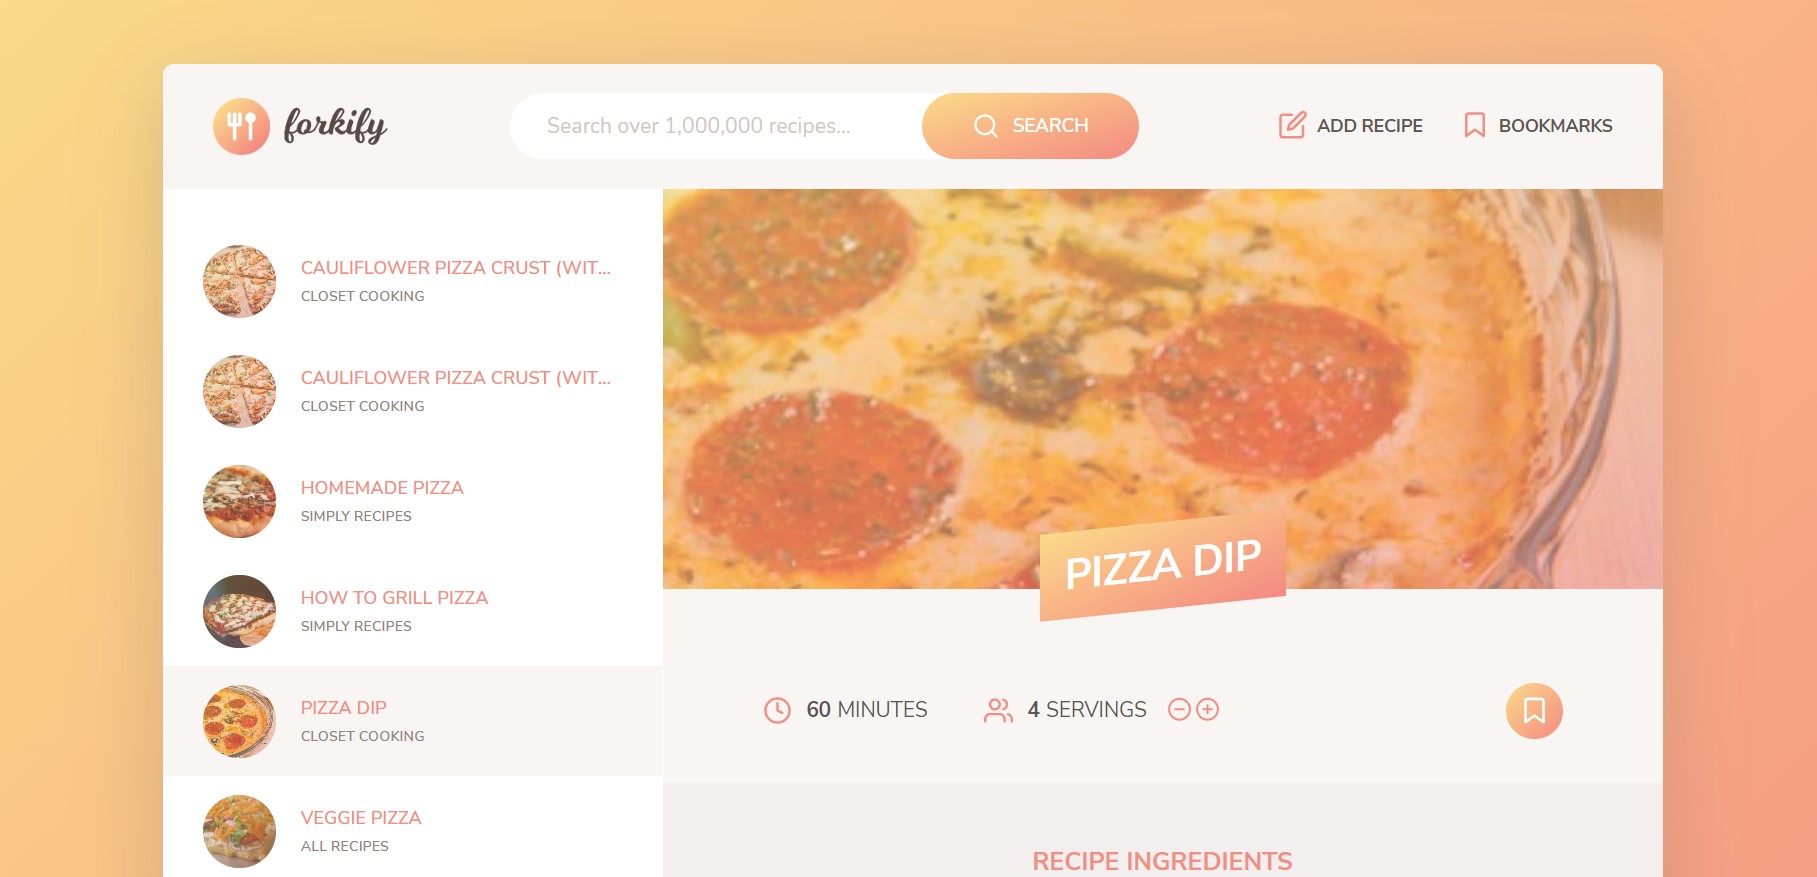Image resolution: width=1817 pixels, height=877 pixels.
Task: Click the magnifier icon in Search button
Action: (986, 126)
